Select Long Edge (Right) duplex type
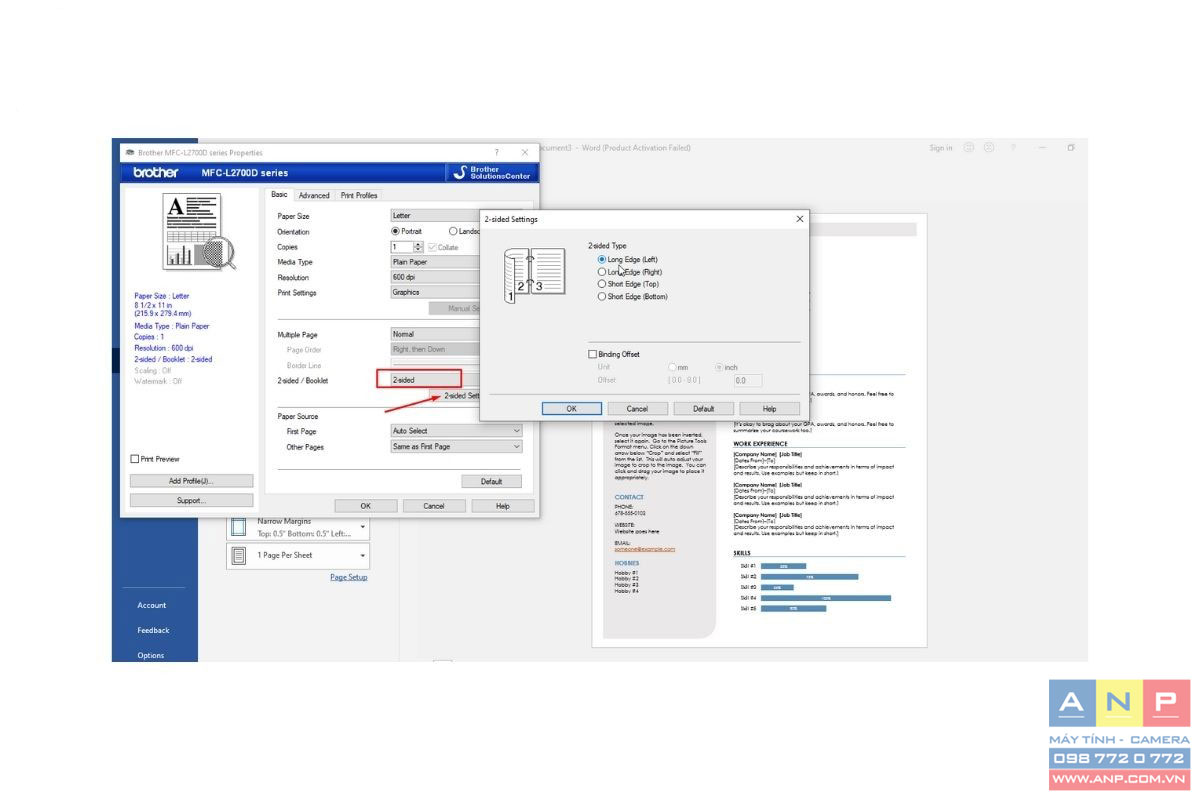Viewport: 1200px width, 800px height. coord(602,272)
